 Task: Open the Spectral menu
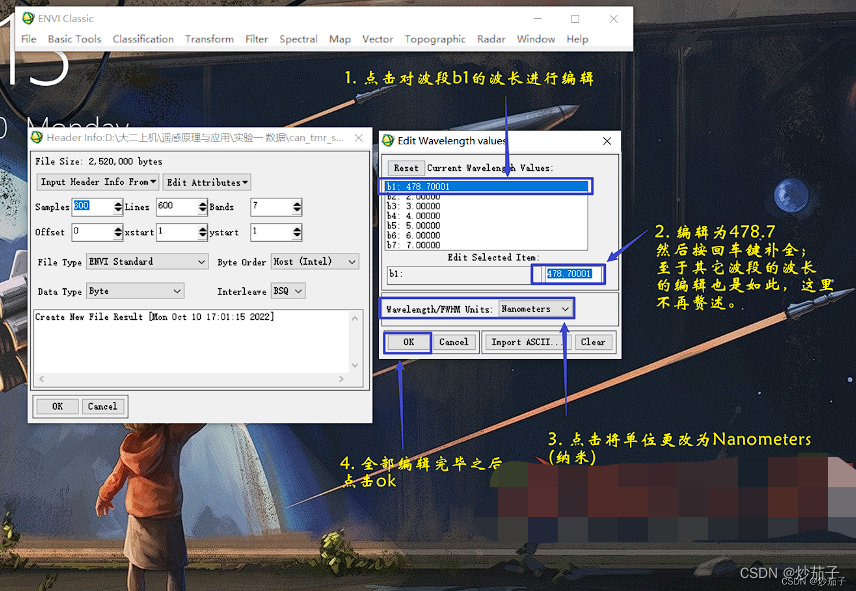click(298, 39)
